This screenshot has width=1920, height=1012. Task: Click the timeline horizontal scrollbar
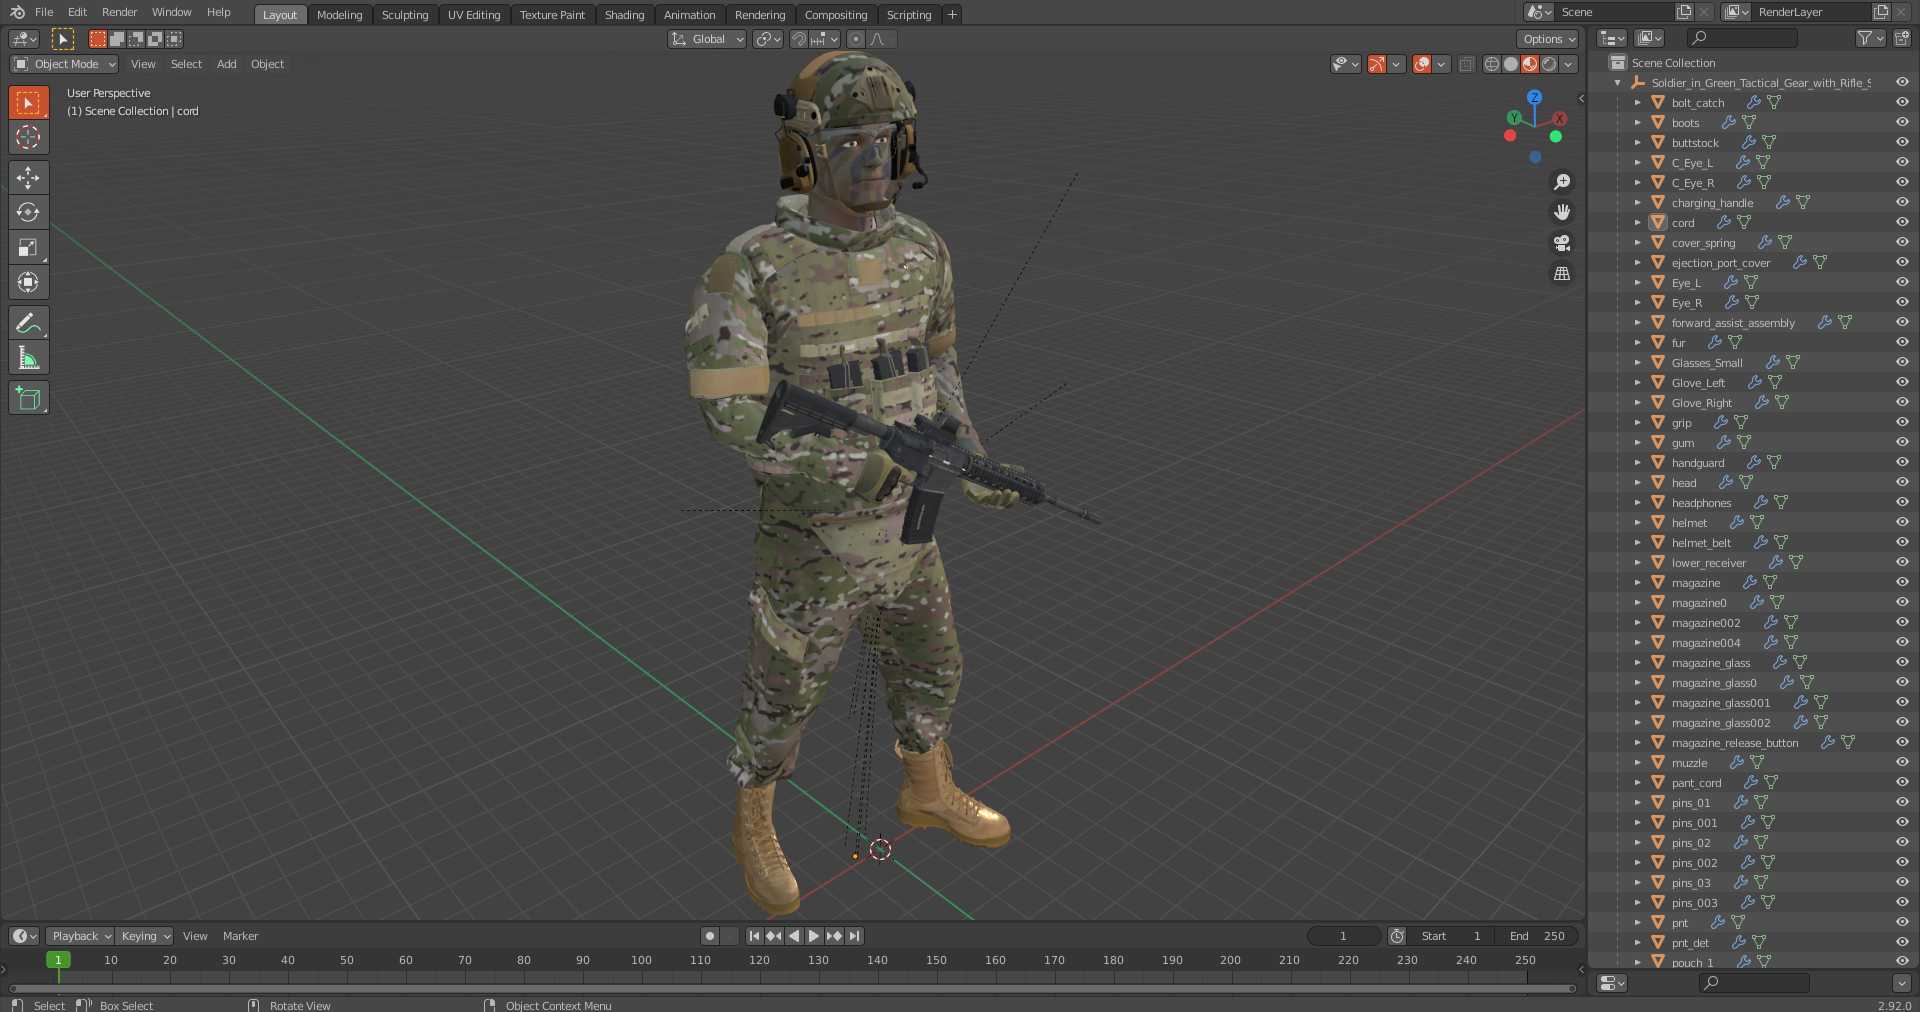tap(792, 988)
